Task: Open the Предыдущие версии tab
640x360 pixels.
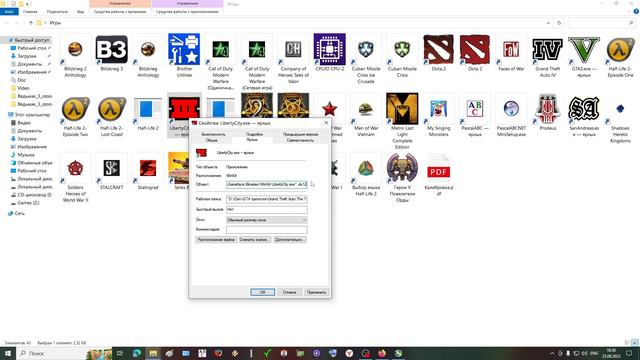Action: (x=300, y=134)
